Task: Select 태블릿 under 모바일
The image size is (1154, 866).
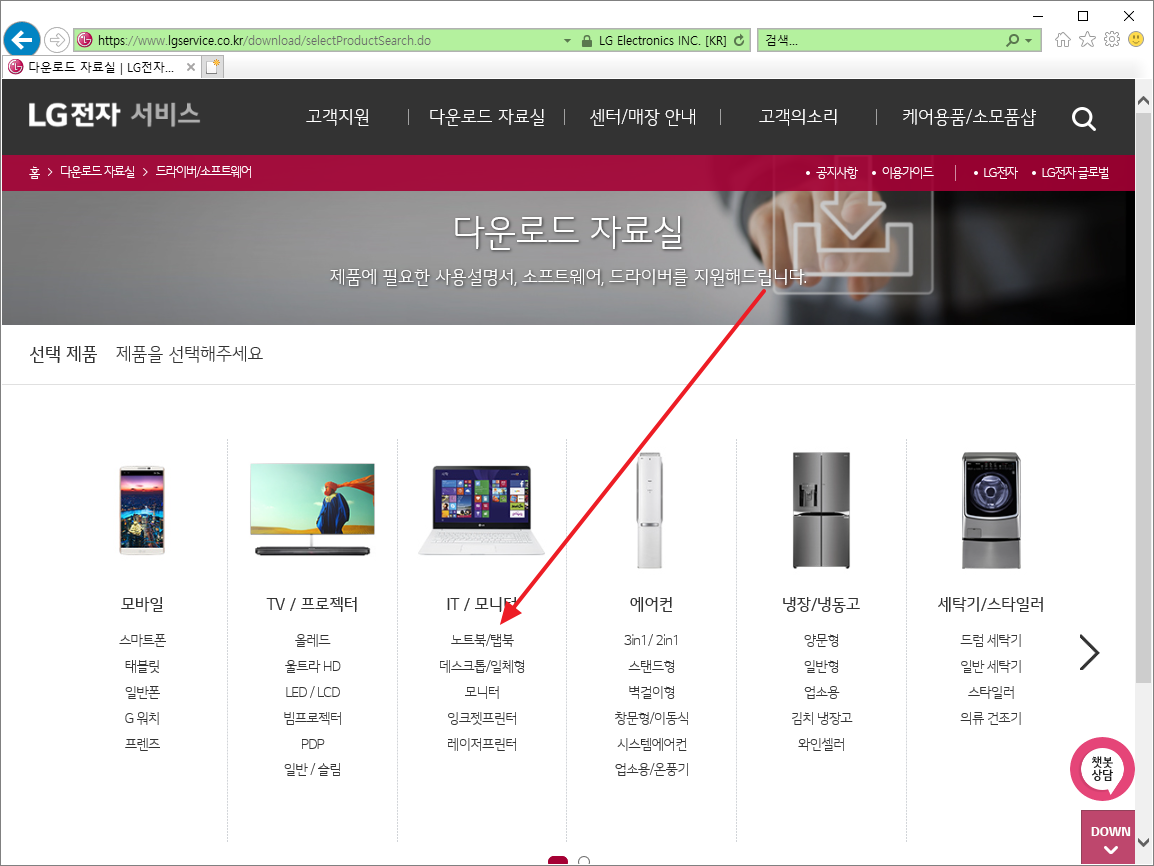Action: (x=142, y=666)
